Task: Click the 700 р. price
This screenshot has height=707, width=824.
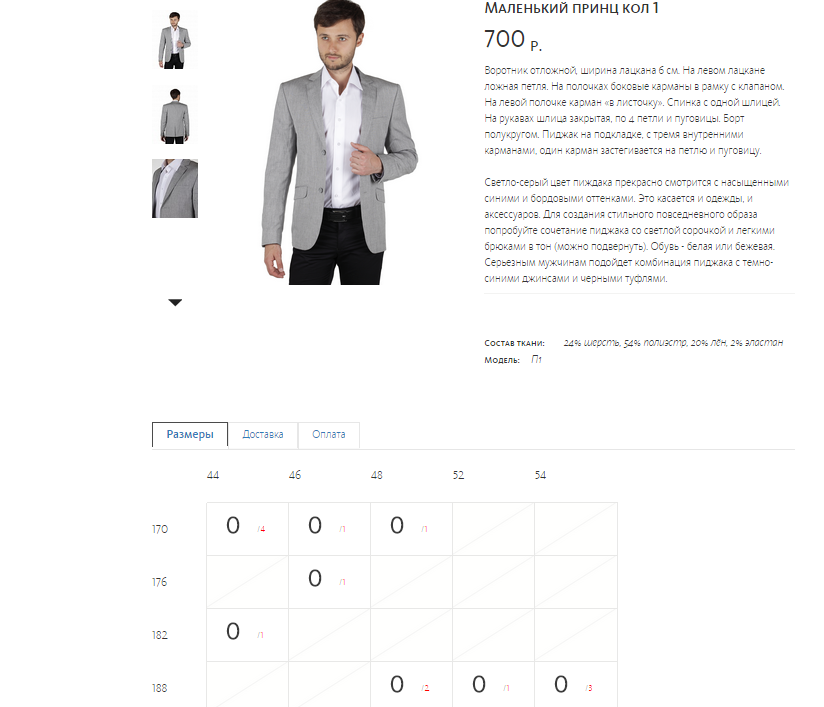Action: tap(513, 39)
